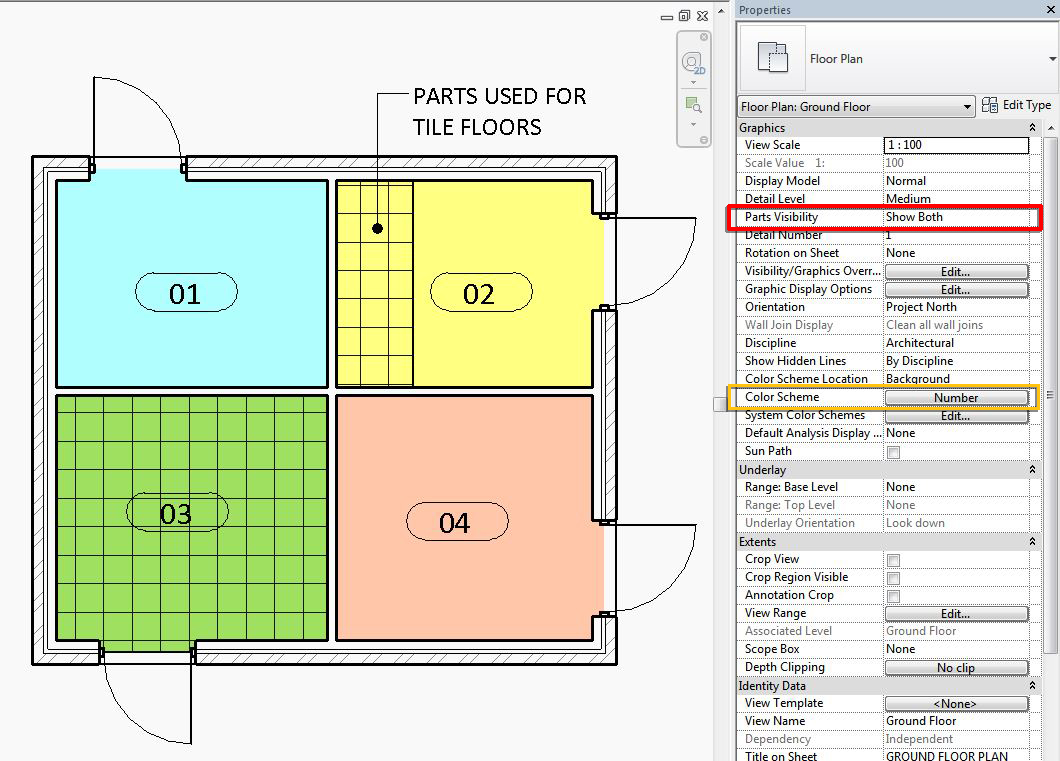1060x761 pixels.
Task: Click the Properties panel scrollbar up arrow
Action: point(1052,127)
